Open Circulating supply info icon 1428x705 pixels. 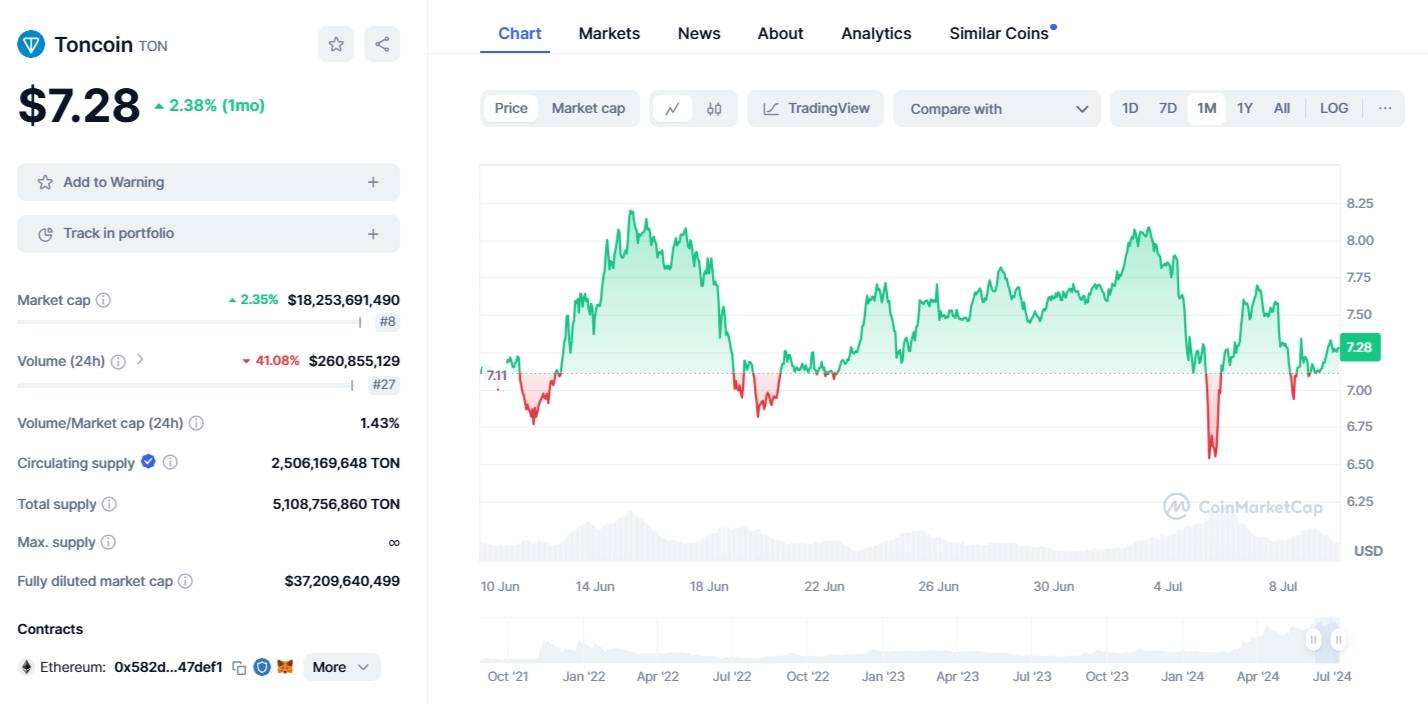[x=170, y=462]
